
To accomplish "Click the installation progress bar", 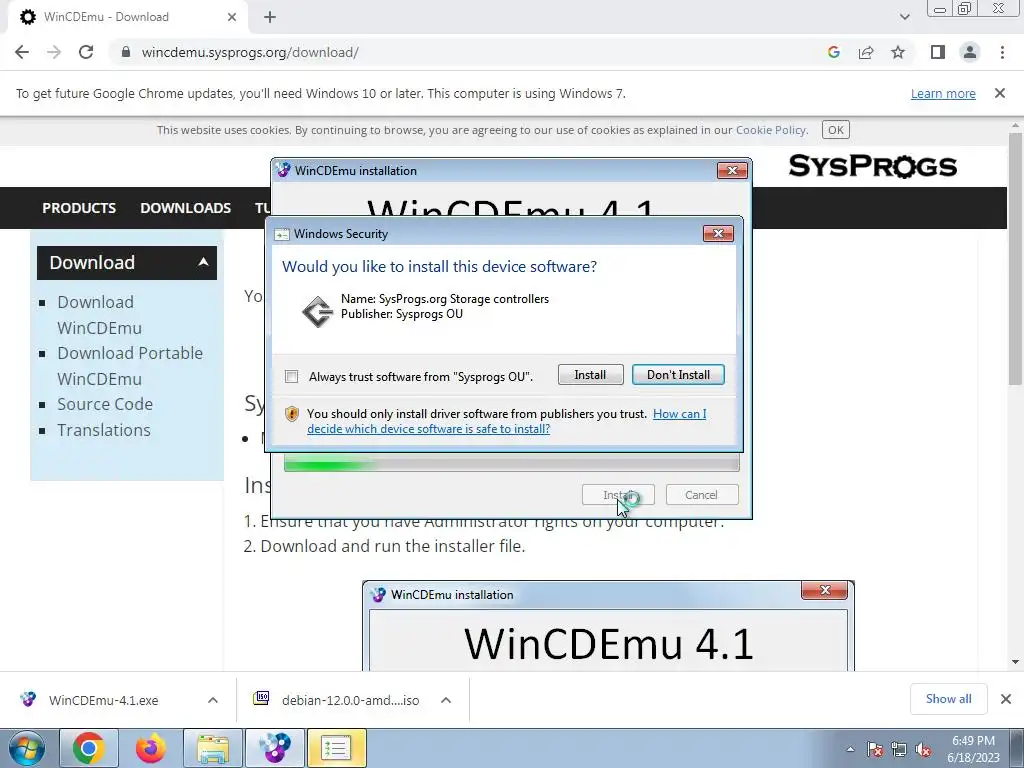I will tap(511, 464).
